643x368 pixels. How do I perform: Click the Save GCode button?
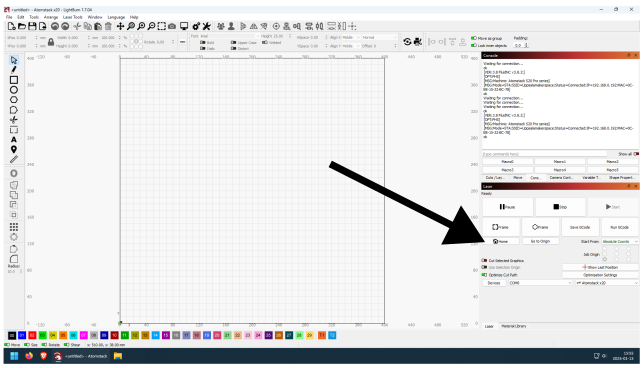coord(580,227)
